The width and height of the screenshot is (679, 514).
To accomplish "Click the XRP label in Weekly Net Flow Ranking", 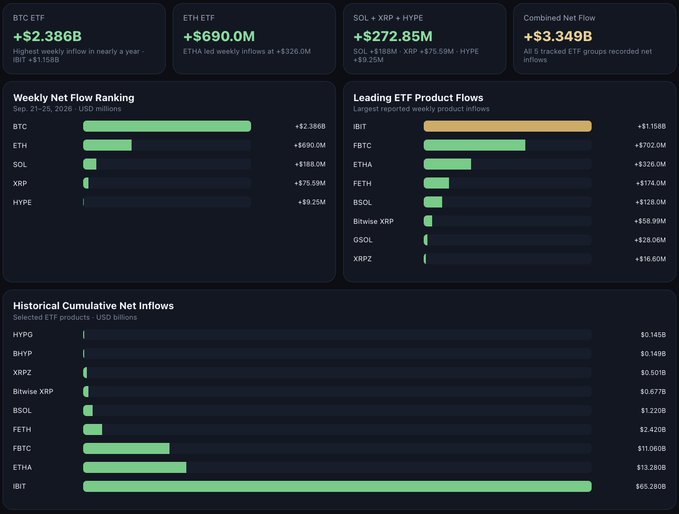I will point(20,184).
